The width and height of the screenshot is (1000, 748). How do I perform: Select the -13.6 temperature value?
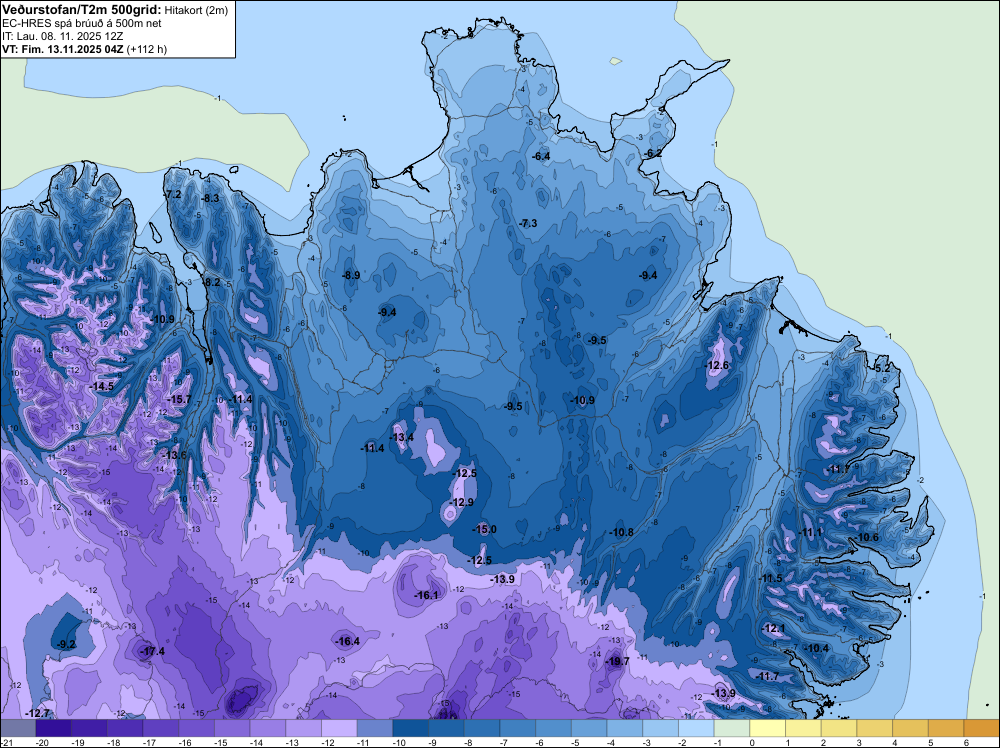click(x=174, y=455)
